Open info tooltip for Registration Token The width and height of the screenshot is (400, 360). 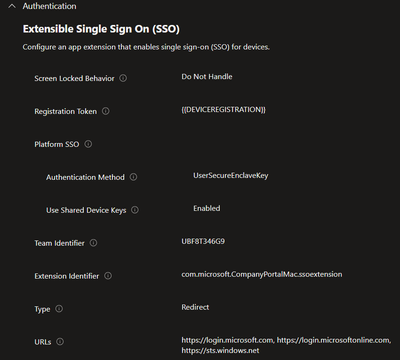click(x=106, y=111)
